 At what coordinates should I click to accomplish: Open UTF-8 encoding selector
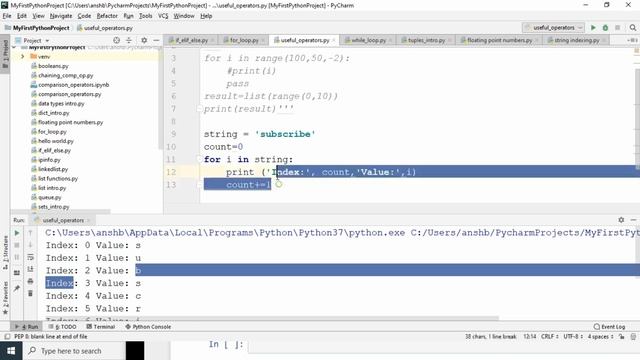[573, 337]
